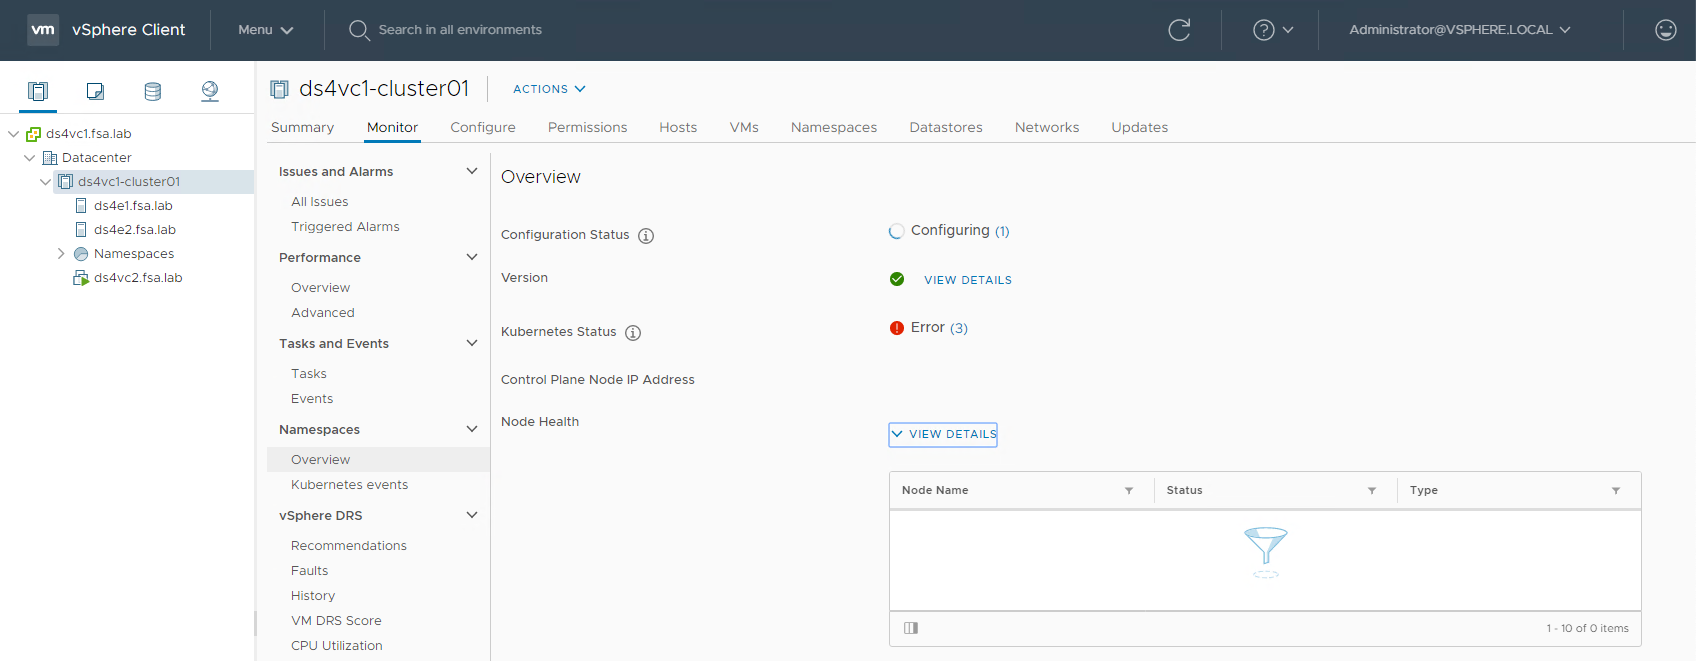This screenshot has width=1696, height=661.
Task: Filter the Node Name column
Action: tap(1129, 491)
